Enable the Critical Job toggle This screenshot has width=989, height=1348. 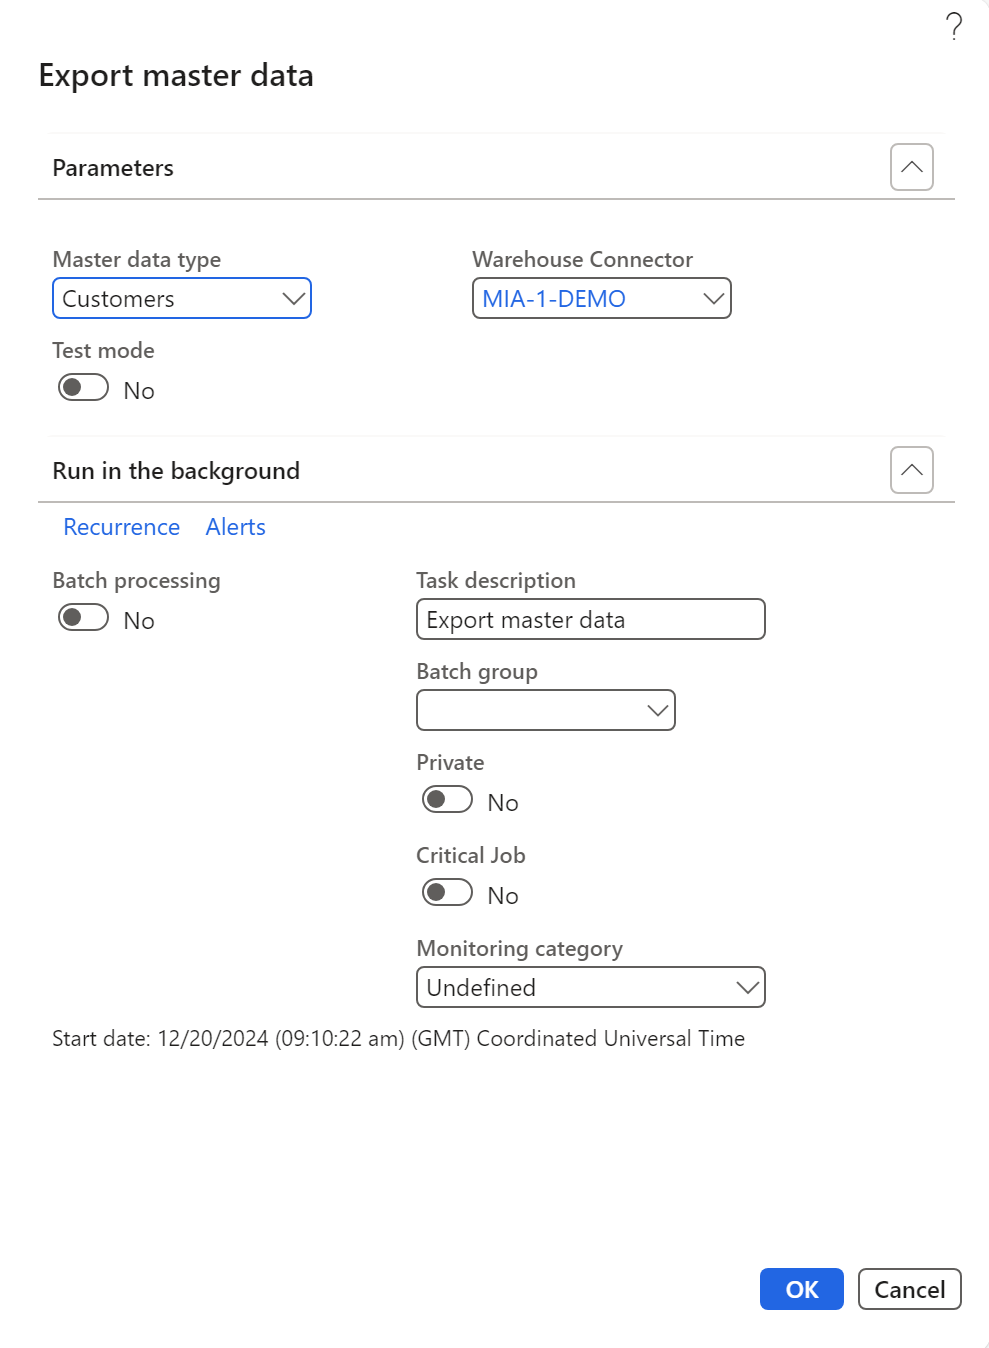[447, 893]
